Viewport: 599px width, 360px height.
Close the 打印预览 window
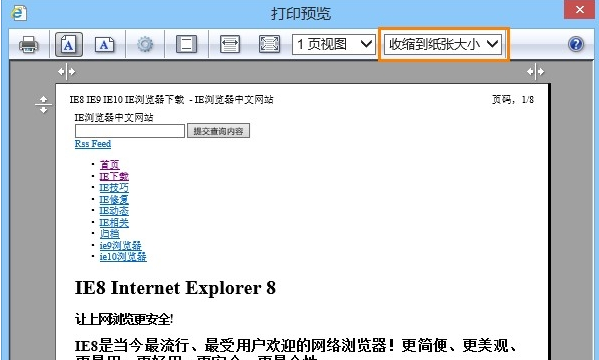(579, 10)
